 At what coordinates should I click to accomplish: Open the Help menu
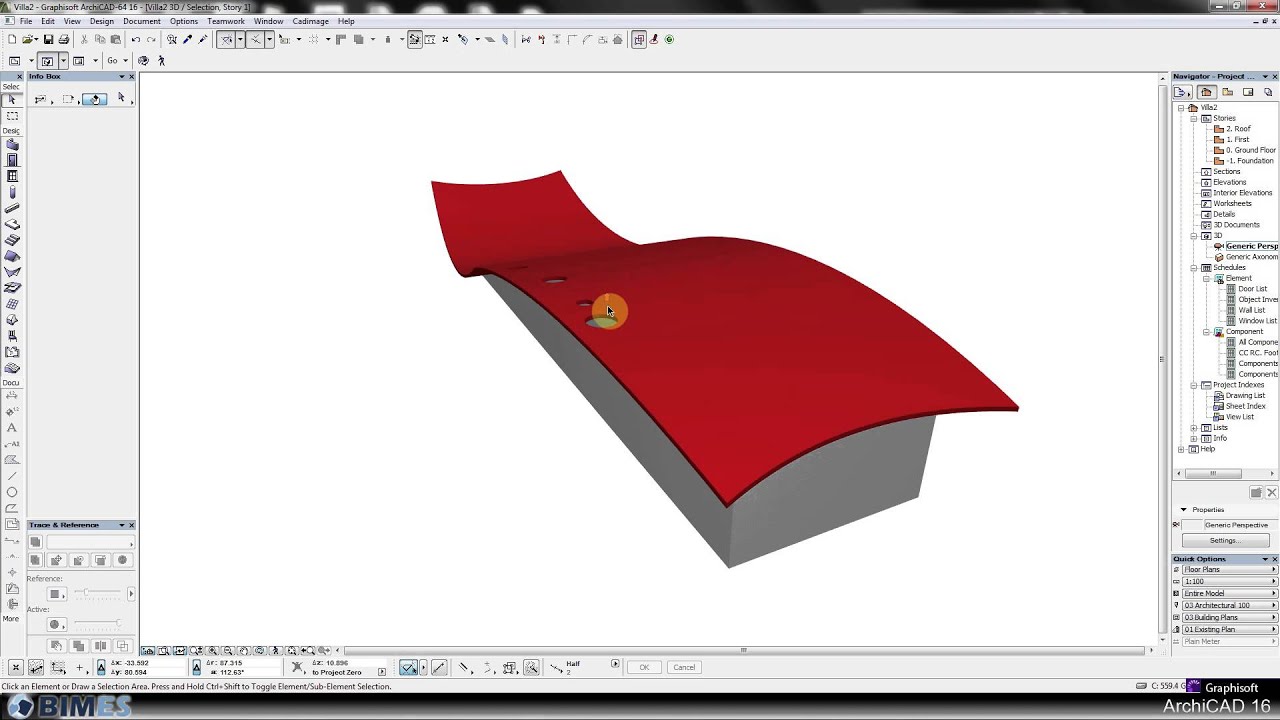(346, 21)
